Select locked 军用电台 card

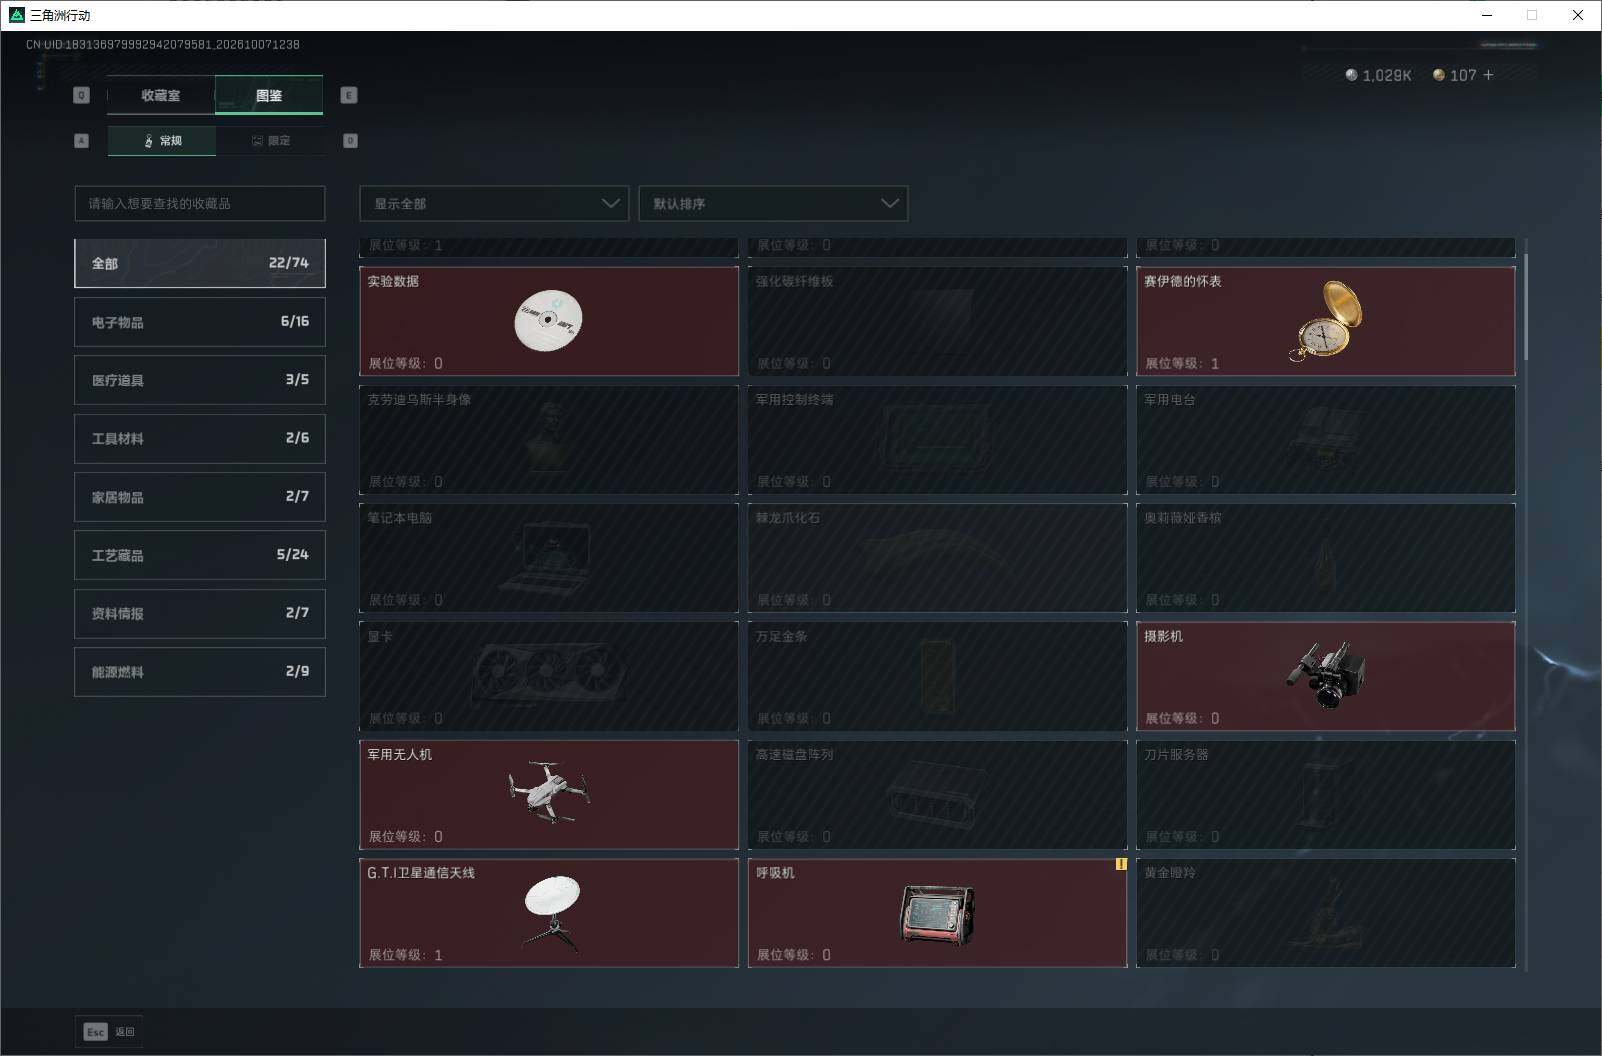click(x=1326, y=439)
